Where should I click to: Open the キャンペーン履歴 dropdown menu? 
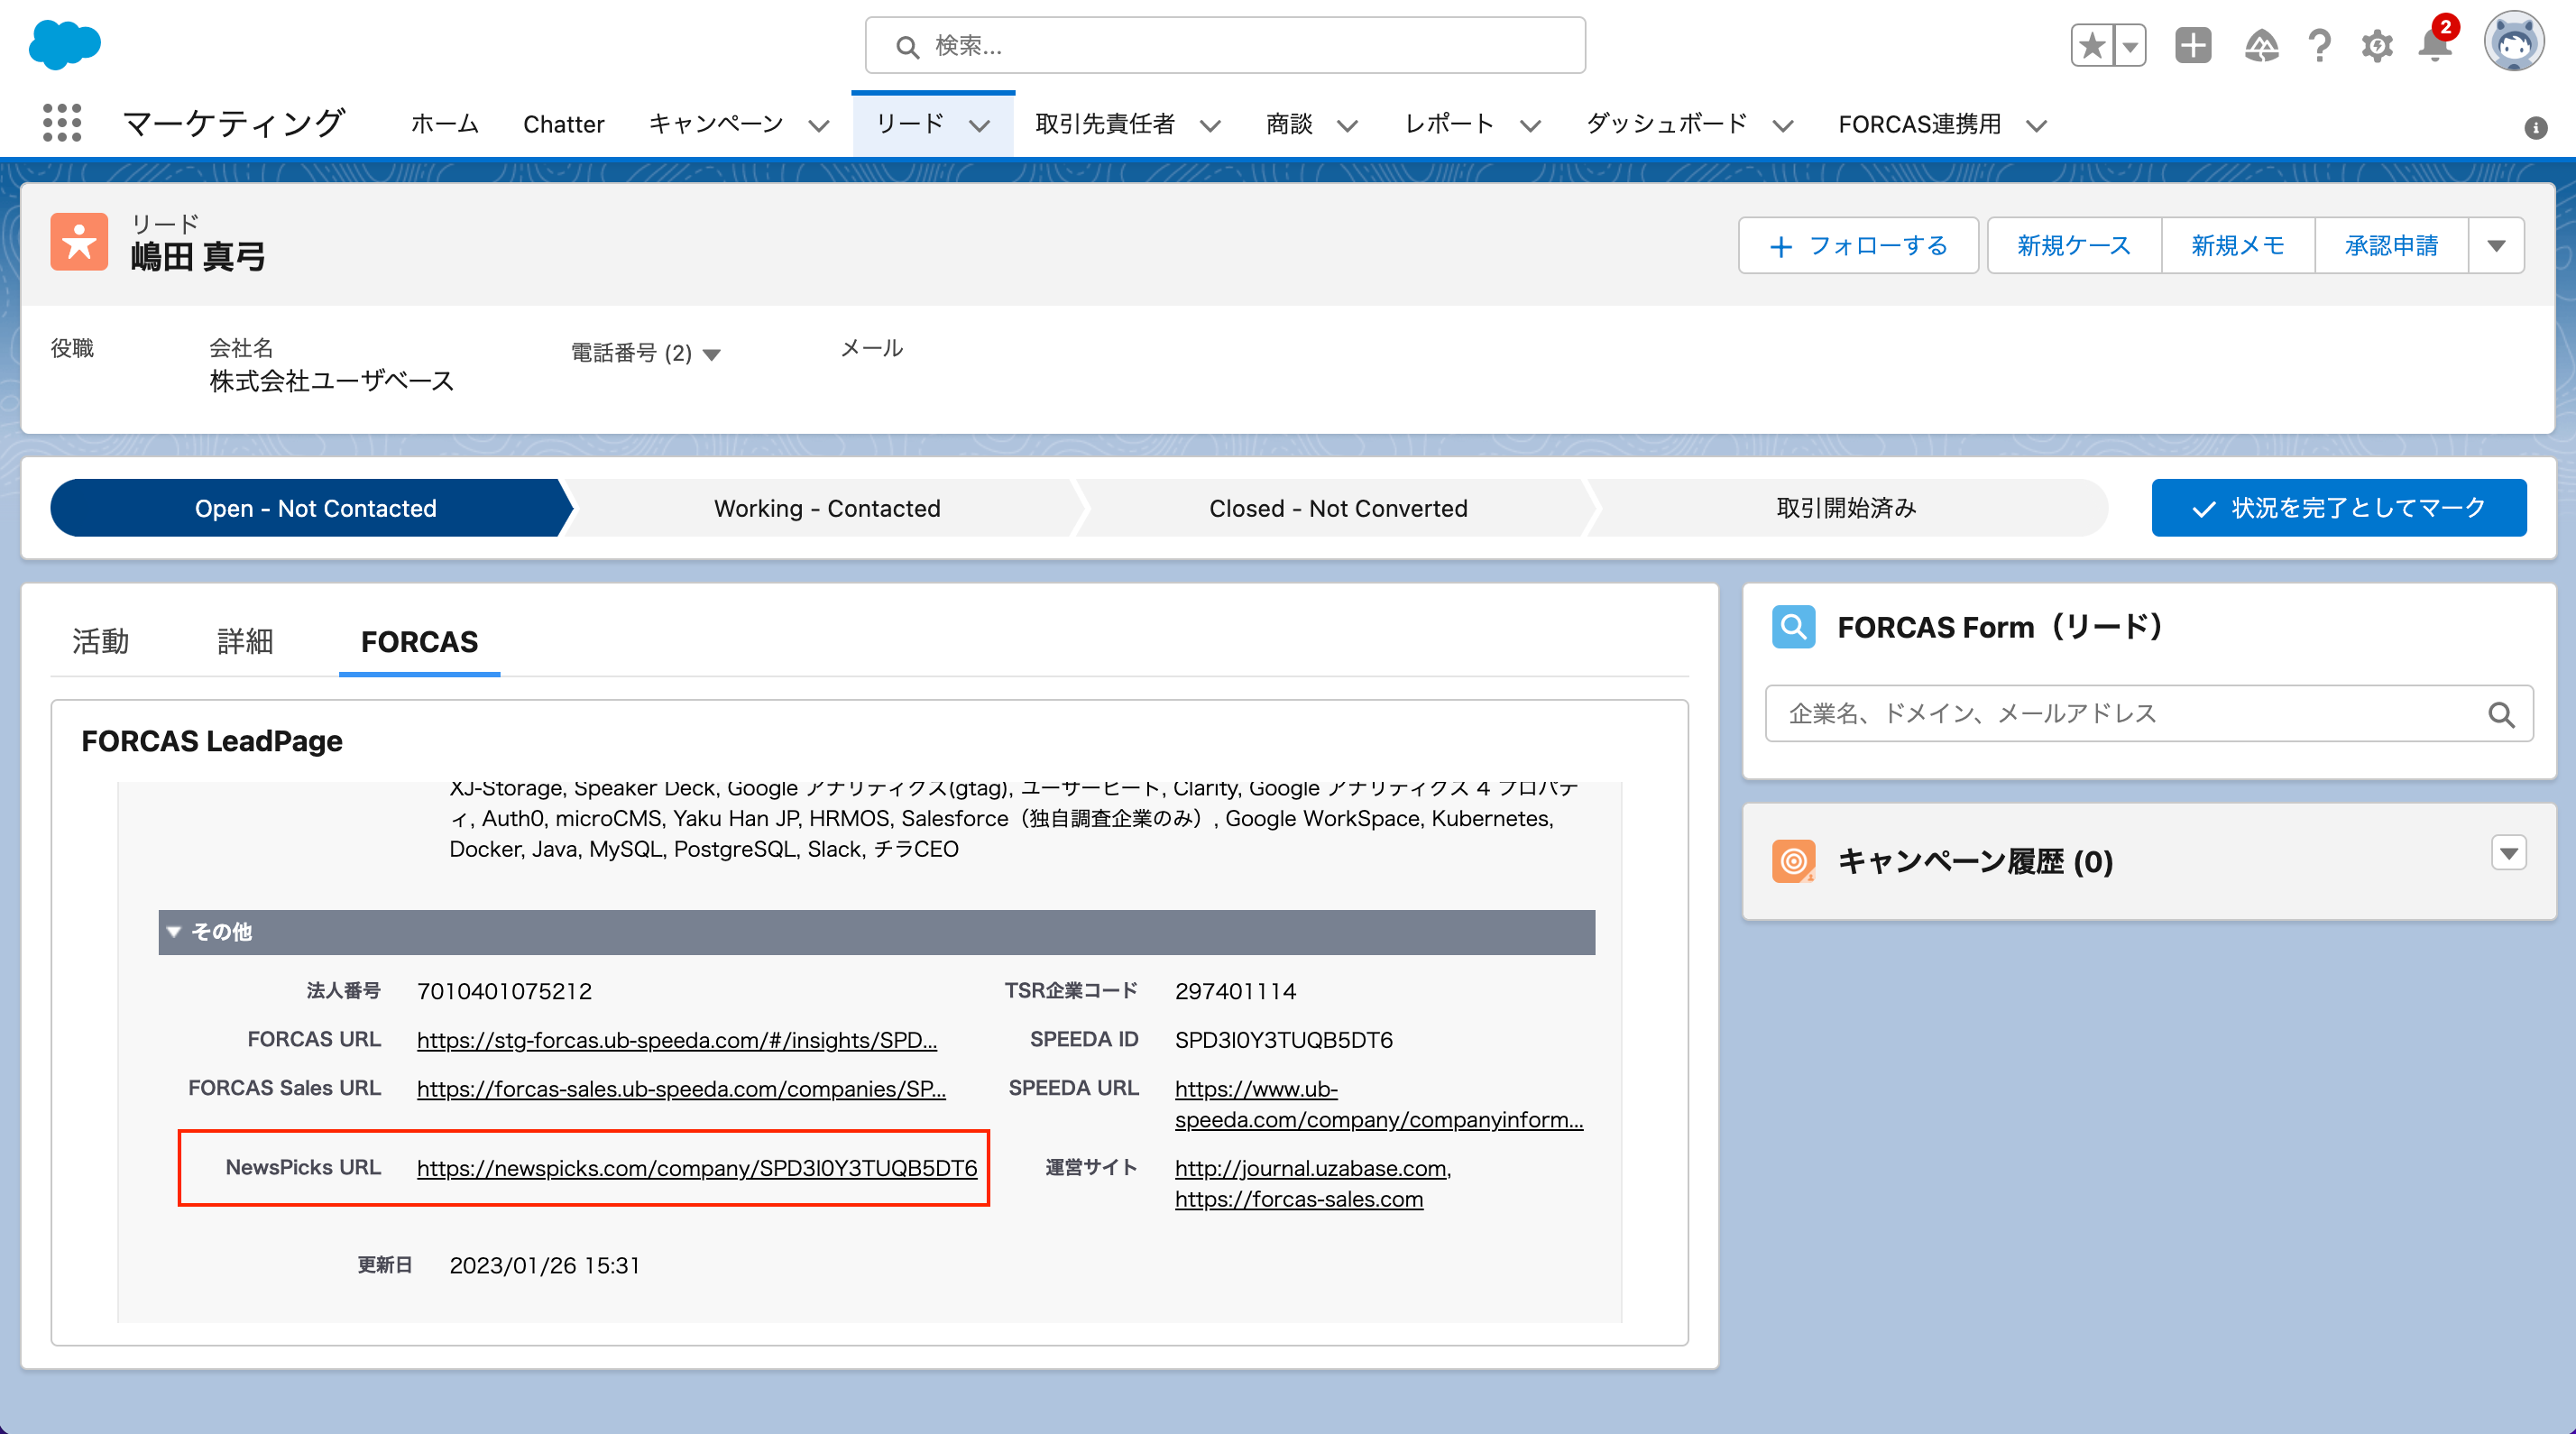pyautogui.click(x=2508, y=853)
